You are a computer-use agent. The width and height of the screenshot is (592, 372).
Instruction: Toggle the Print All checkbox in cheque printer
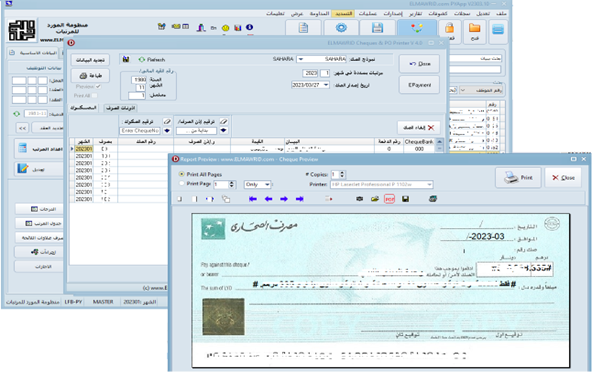tap(94, 96)
